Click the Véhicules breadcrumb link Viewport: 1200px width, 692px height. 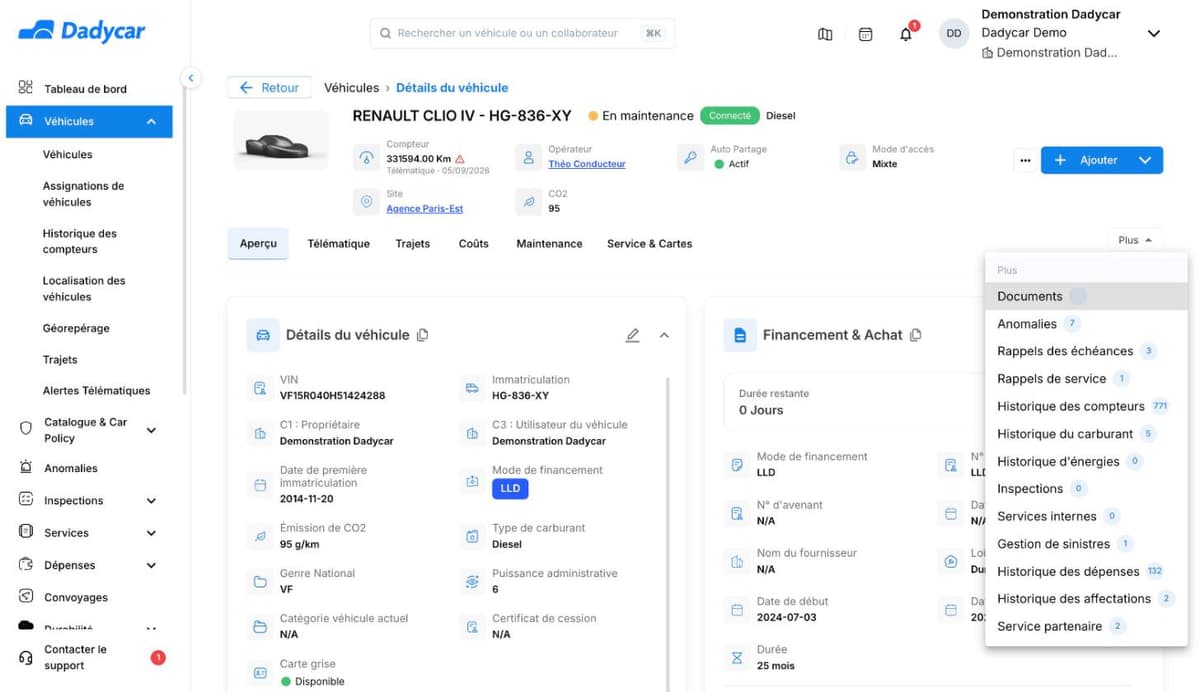click(x=351, y=88)
